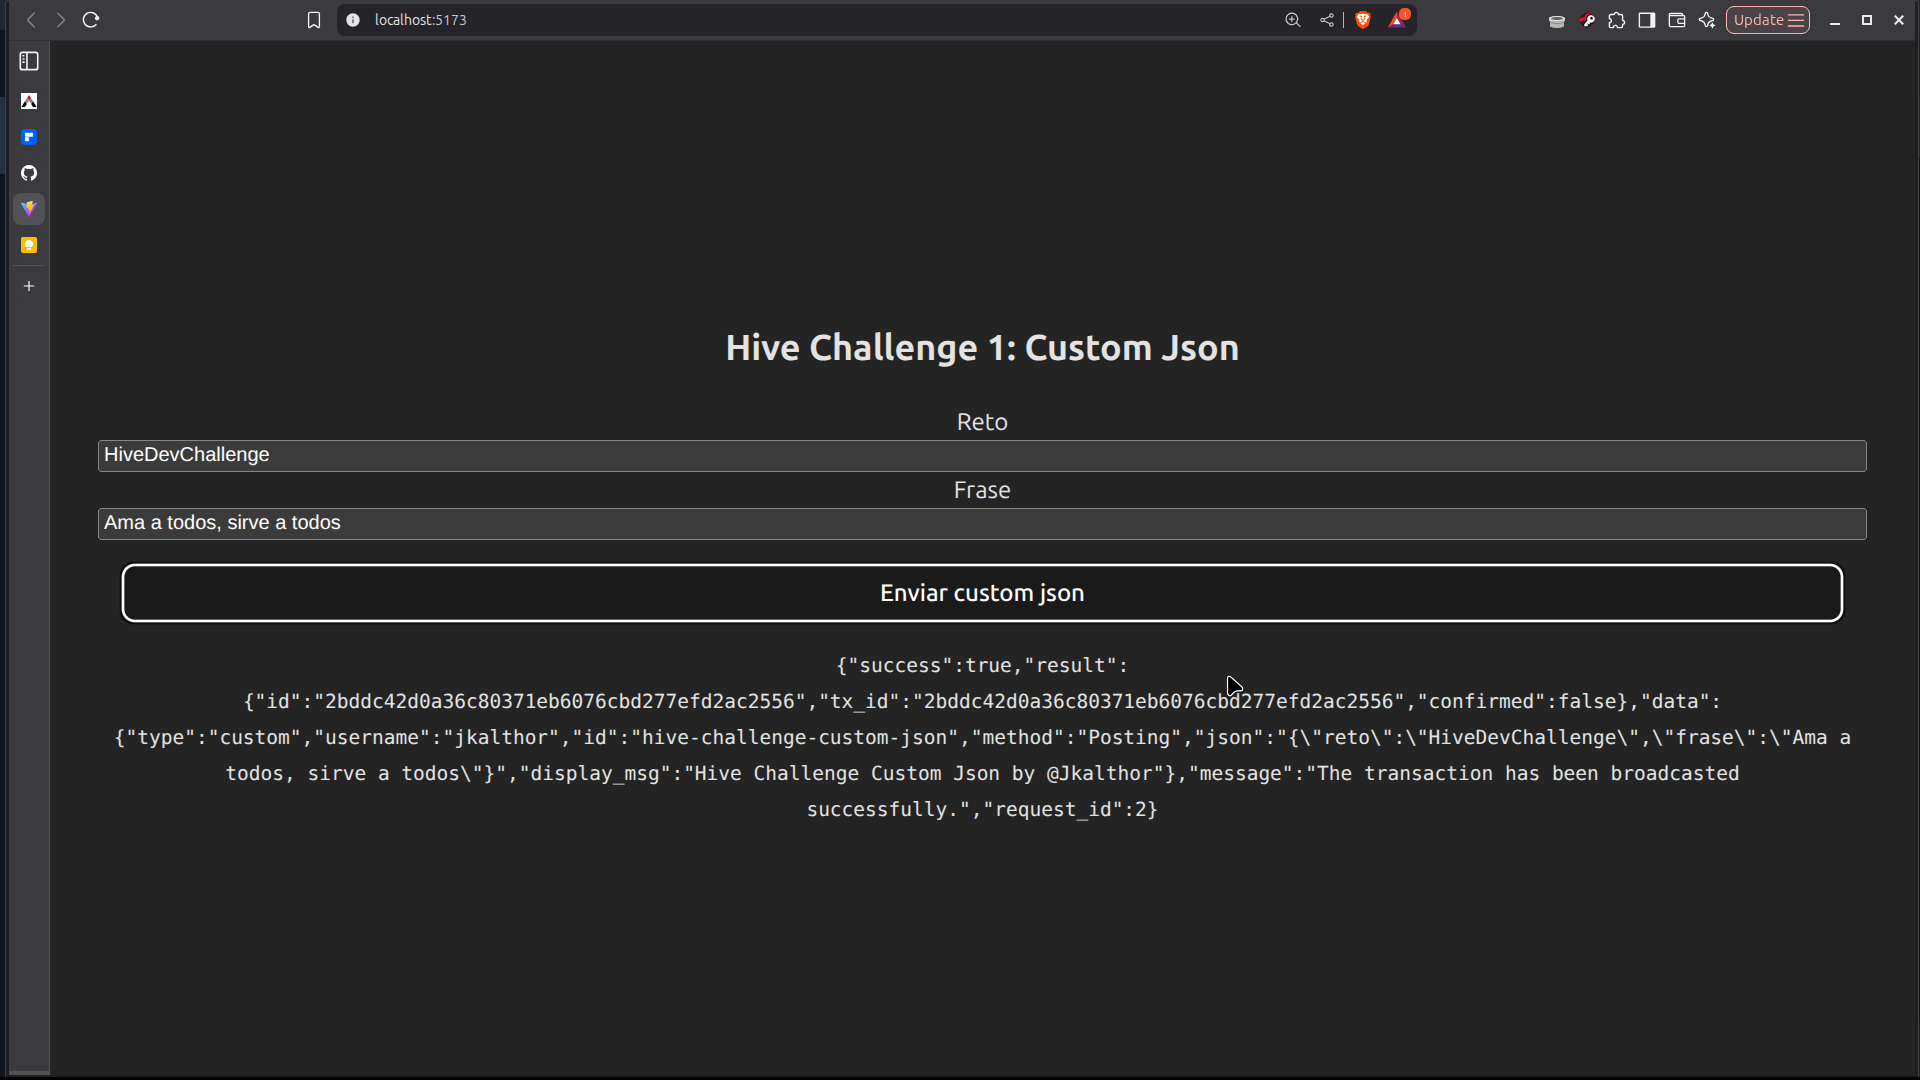Click the Frase input field
The height and width of the screenshot is (1080, 1920).
coord(982,524)
